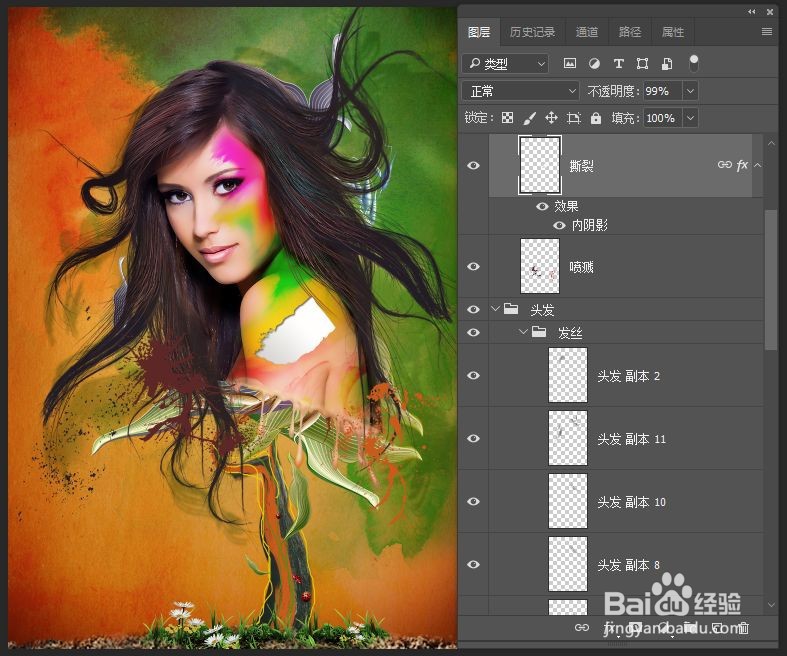Click the fill value field 100%
The height and width of the screenshot is (656, 787).
[663, 118]
